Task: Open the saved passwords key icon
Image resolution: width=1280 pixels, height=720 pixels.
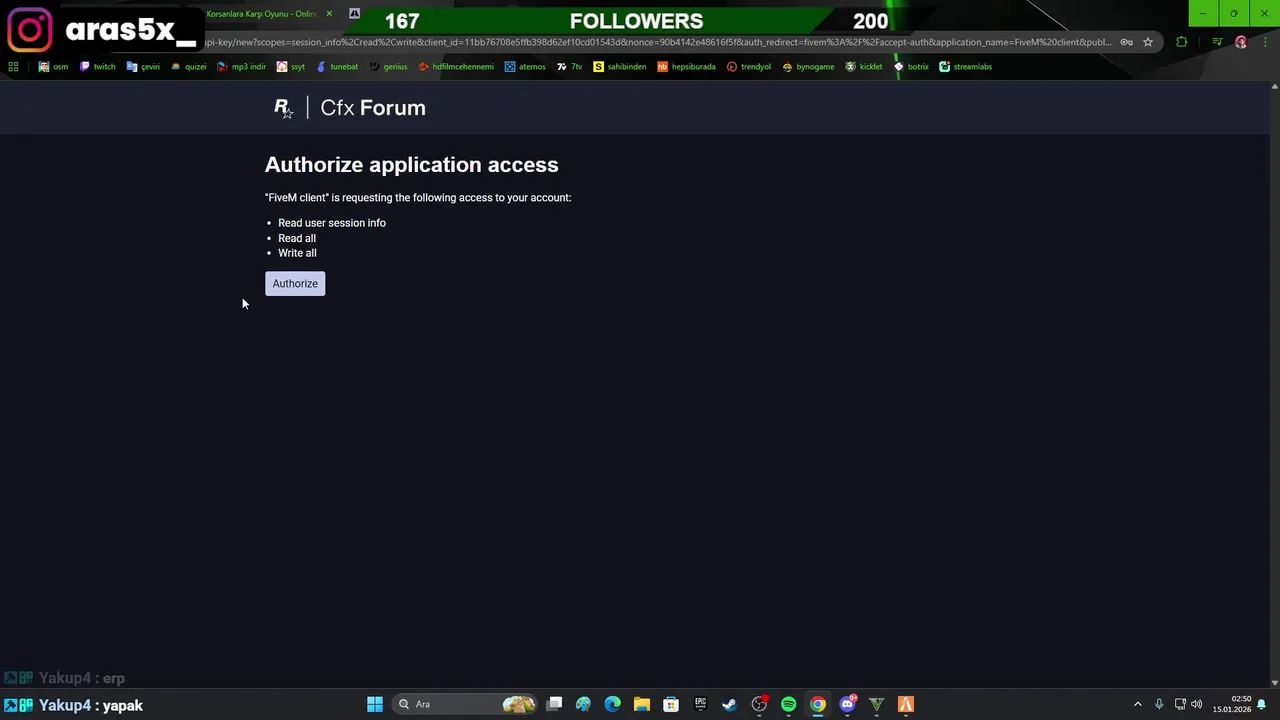Action: [1126, 42]
